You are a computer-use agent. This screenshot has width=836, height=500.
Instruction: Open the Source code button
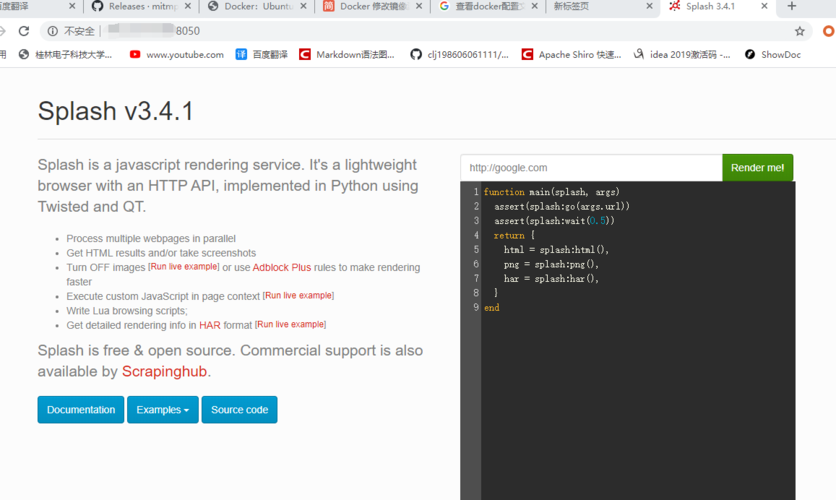tap(239, 410)
